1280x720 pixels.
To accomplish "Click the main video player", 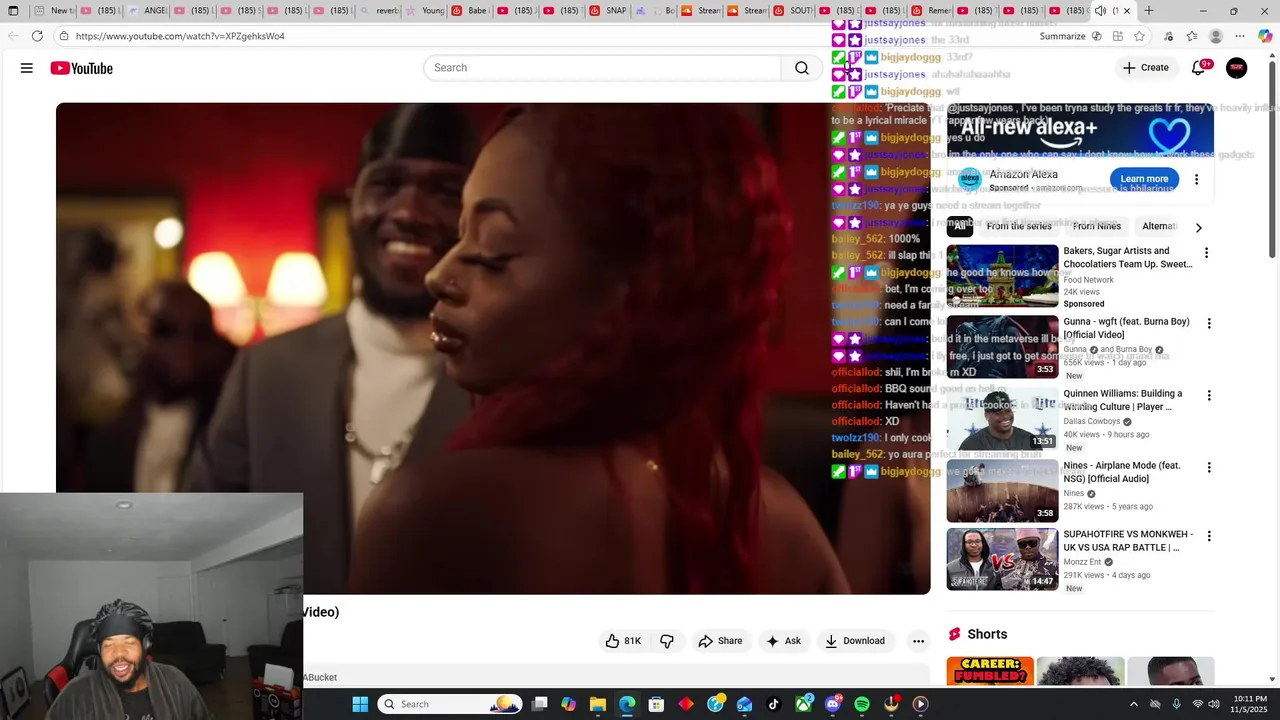I will (x=493, y=348).
